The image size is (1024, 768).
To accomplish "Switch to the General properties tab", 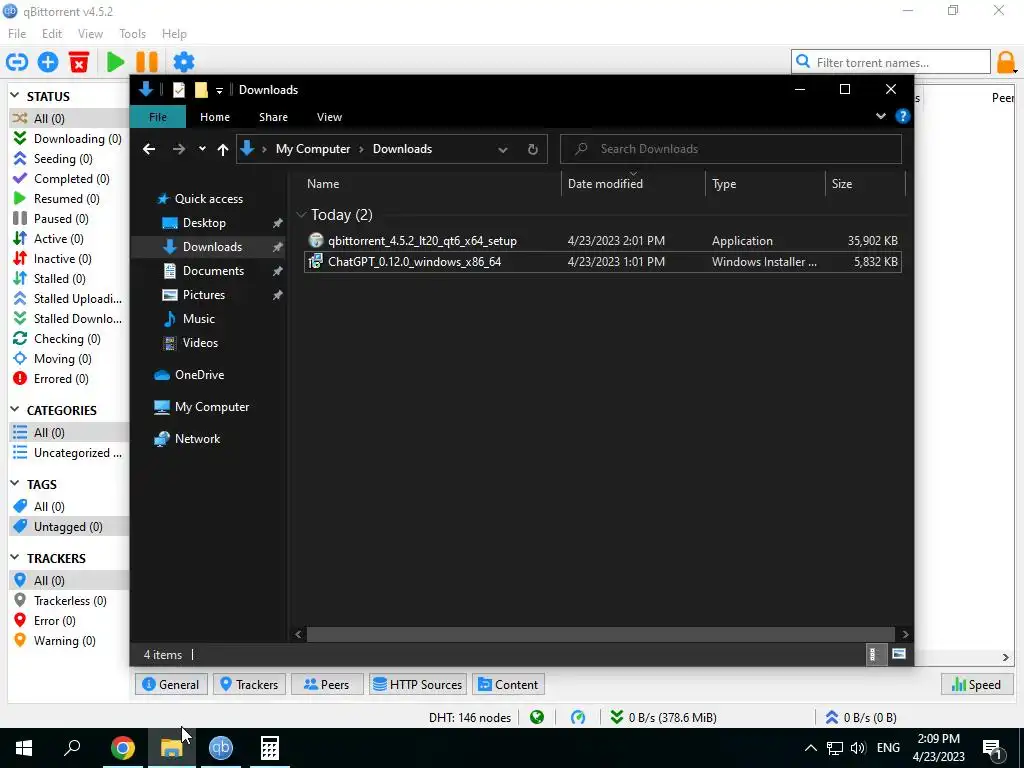I will 171,684.
